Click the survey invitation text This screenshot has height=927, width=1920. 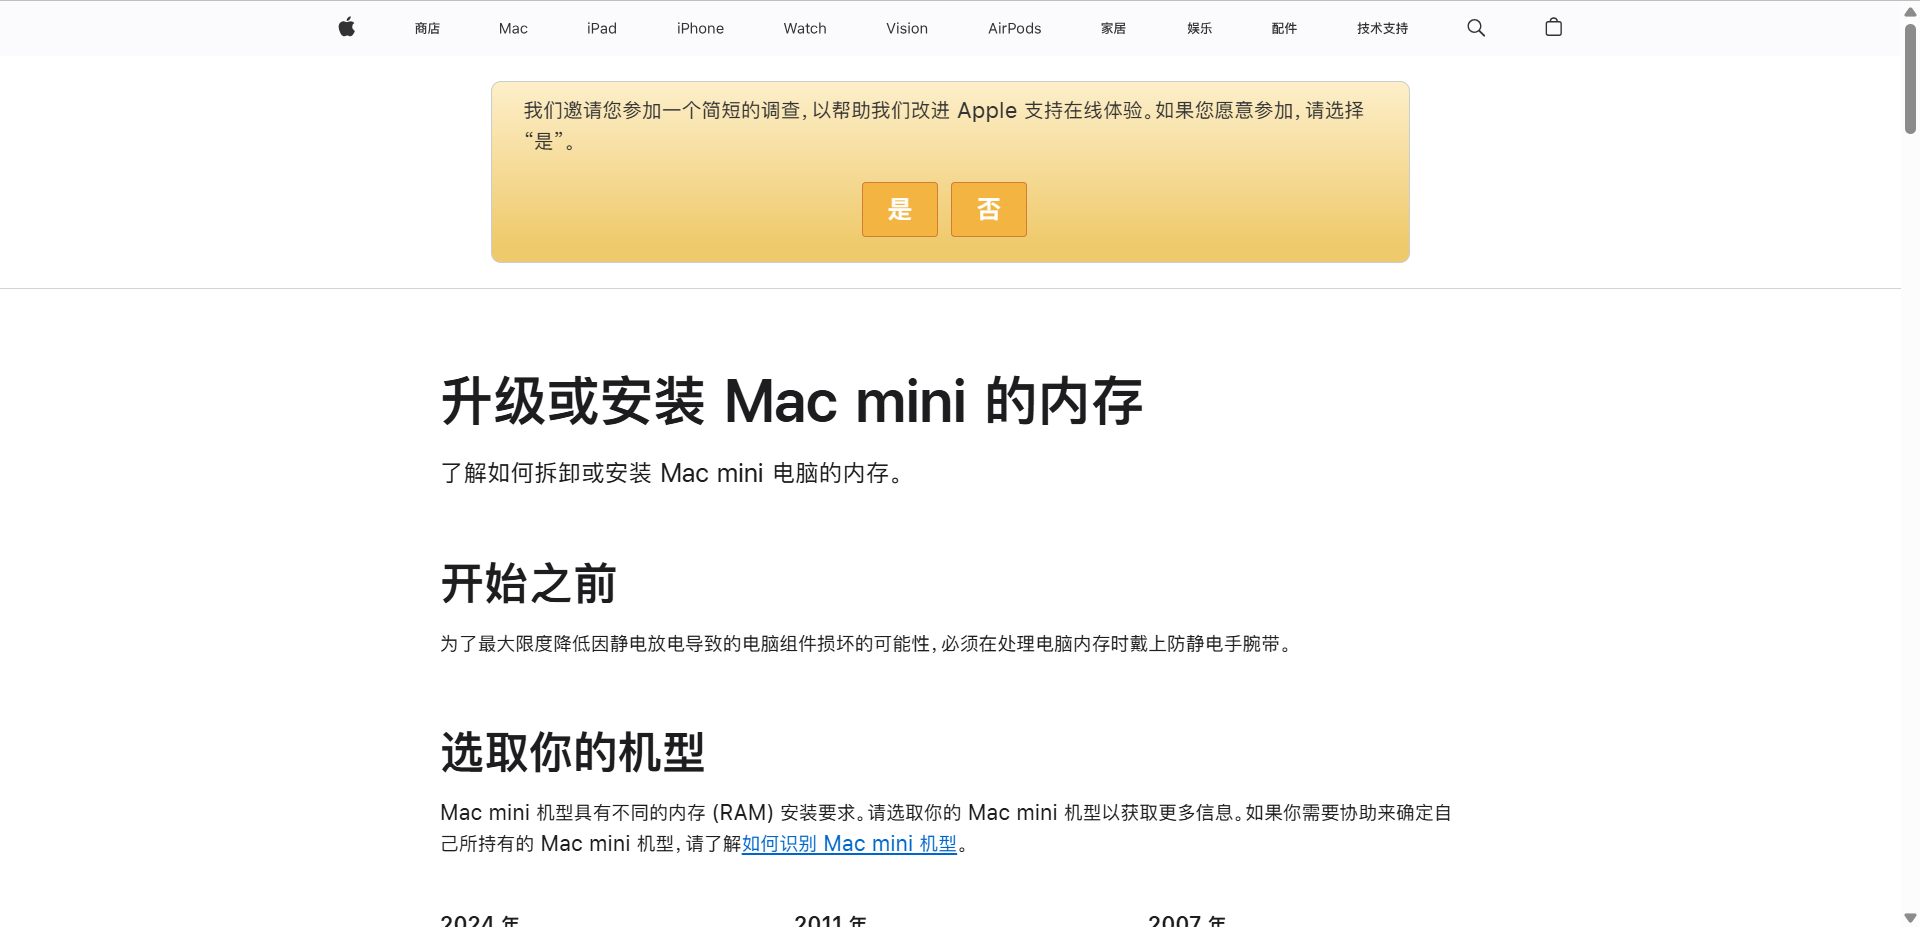click(x=944, y=125)
